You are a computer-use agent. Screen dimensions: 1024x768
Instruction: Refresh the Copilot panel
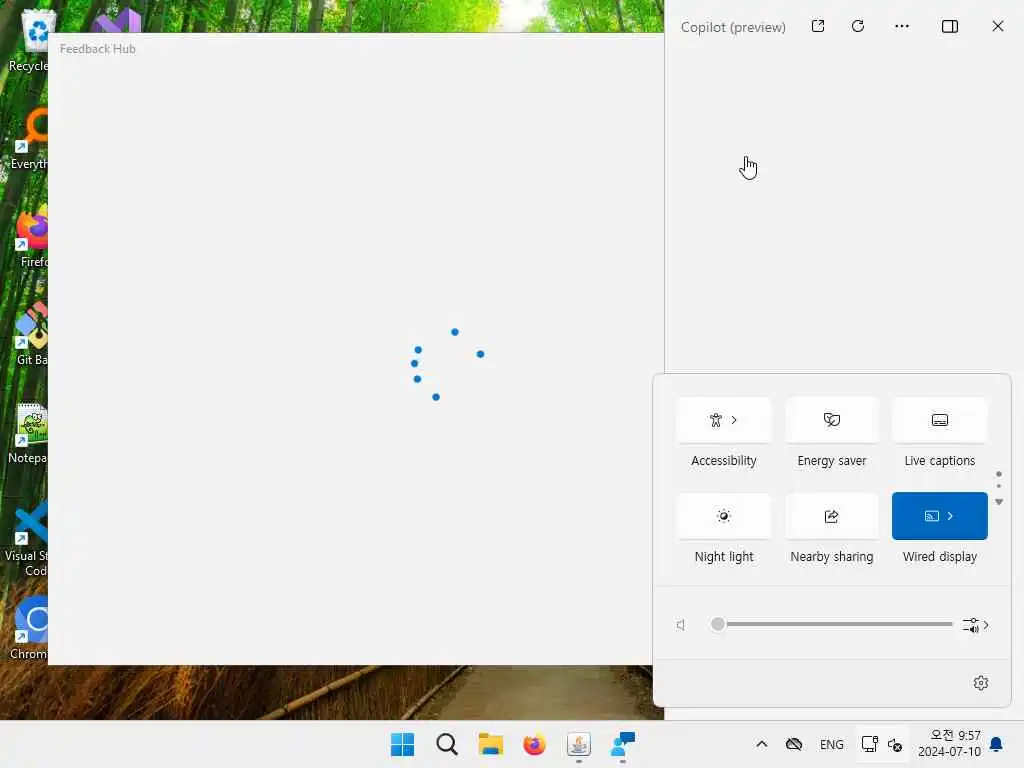(x=858, y=26)
